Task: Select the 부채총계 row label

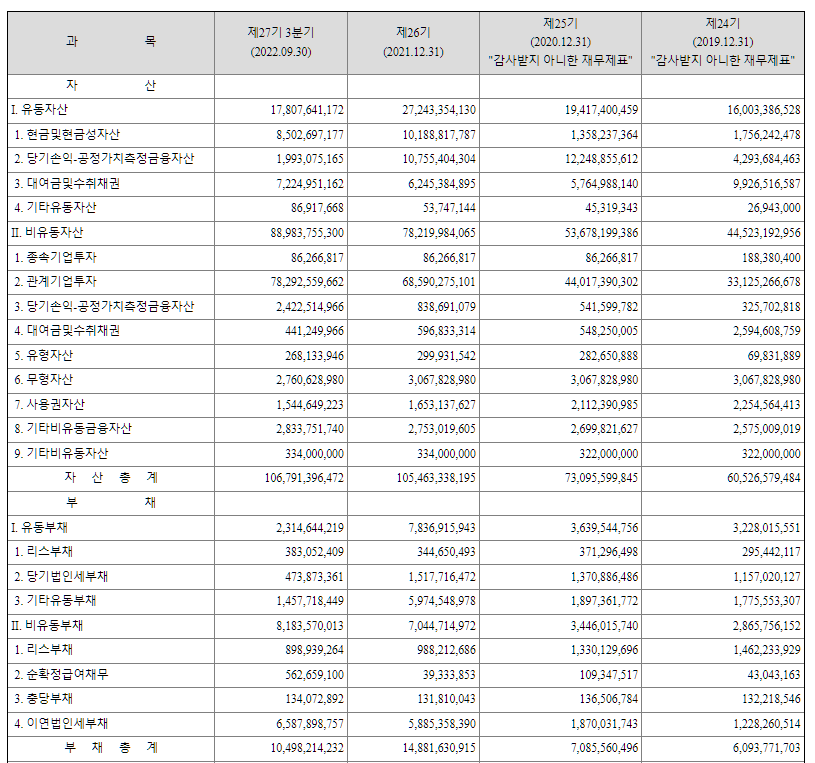Action: pyautogui.click(x=111, y=747)
